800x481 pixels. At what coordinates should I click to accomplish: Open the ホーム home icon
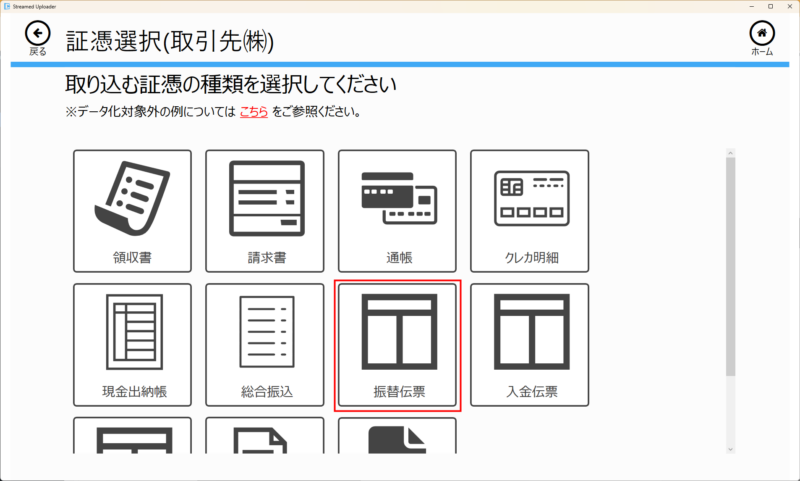click(x=762, y=33)
